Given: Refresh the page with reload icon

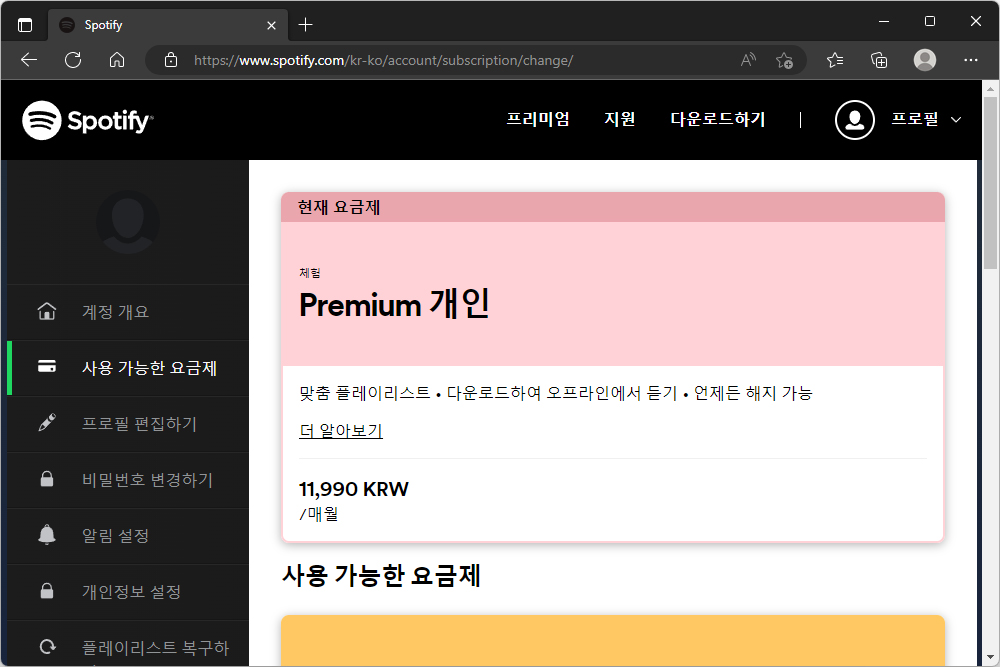Looking at the screenshot, I should [x=73, y=60].
